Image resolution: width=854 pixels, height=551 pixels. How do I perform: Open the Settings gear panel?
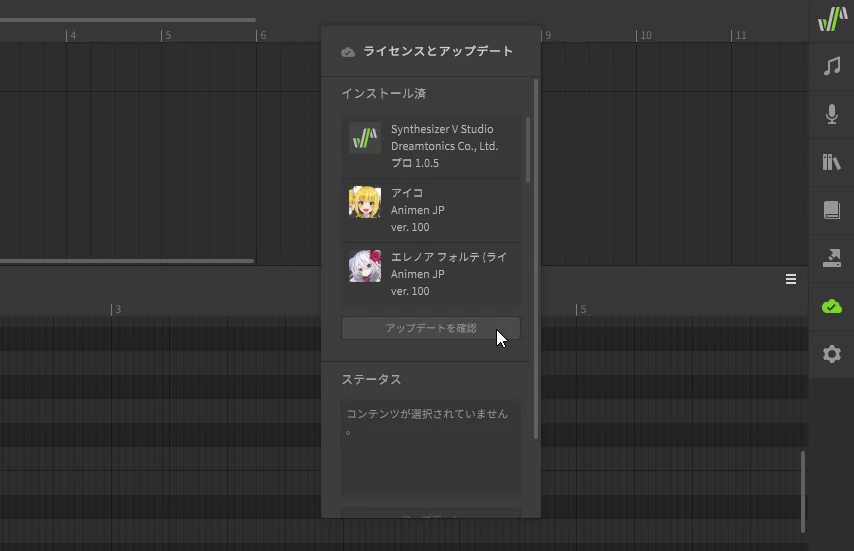tap(832, 354)
